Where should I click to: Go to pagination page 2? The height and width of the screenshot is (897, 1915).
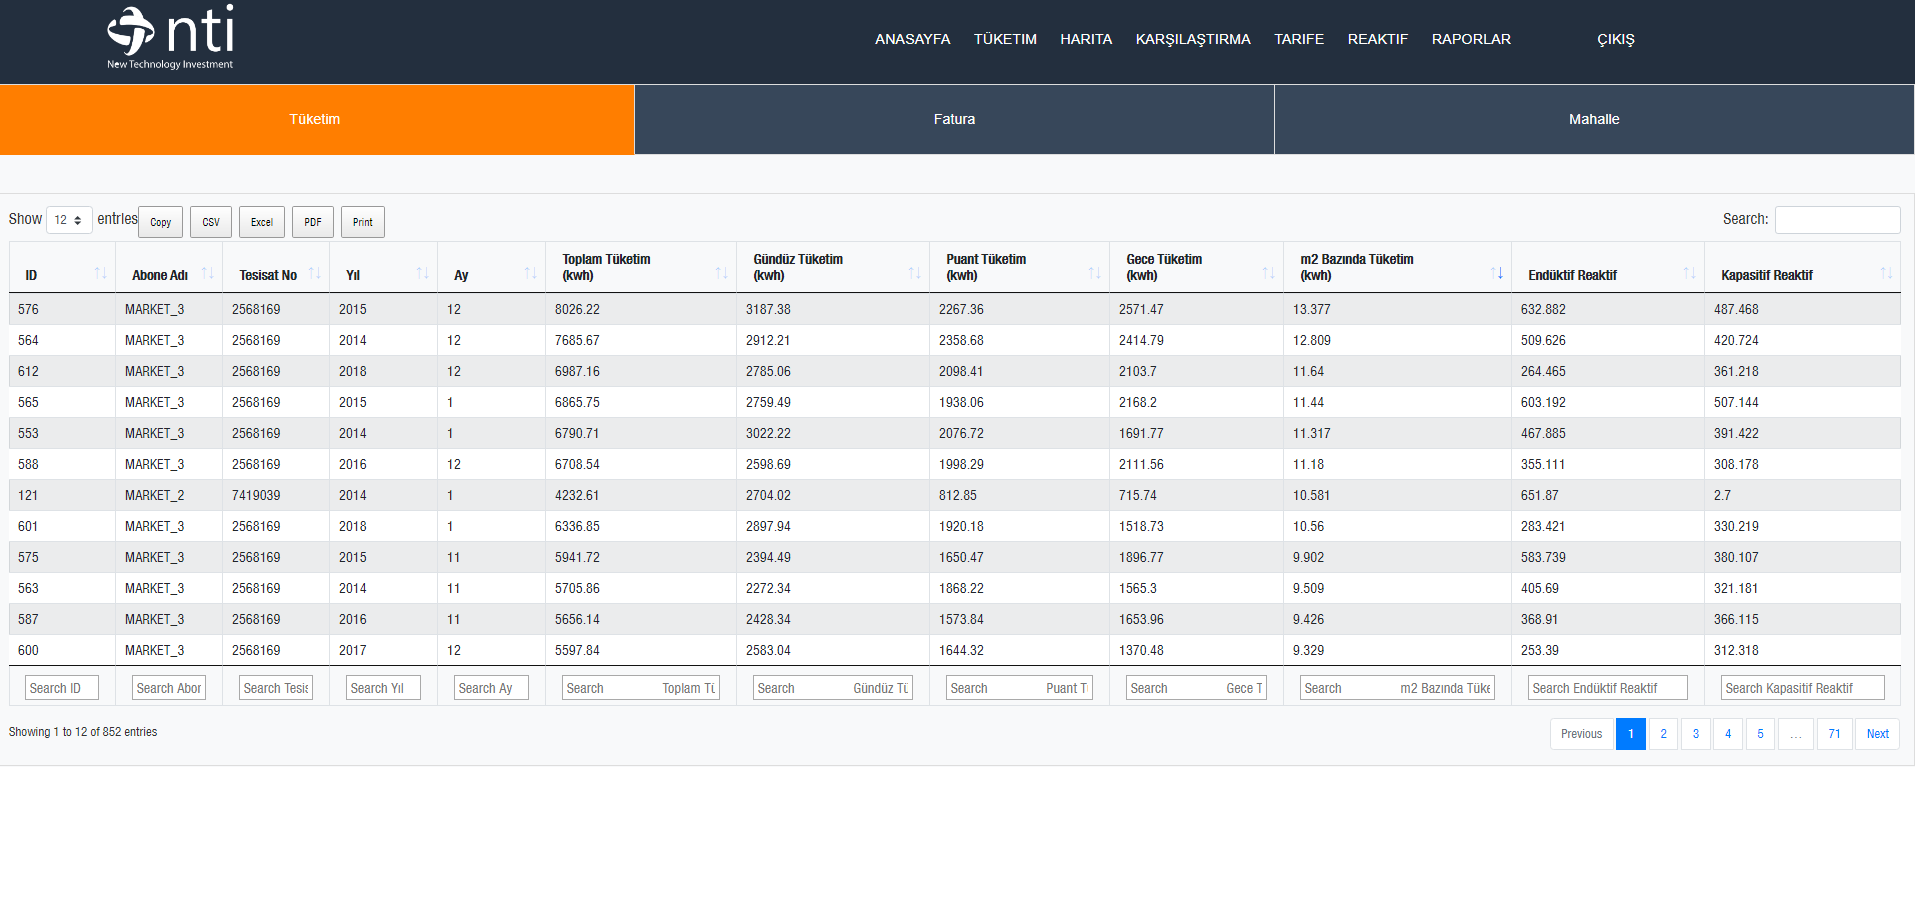(x=1663, y=734)
